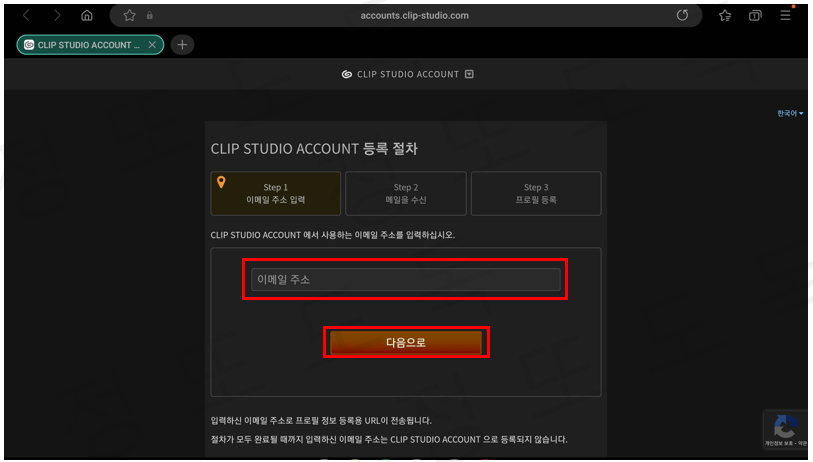Select Step 1 이메일 주소 입력

coord(275,193)
